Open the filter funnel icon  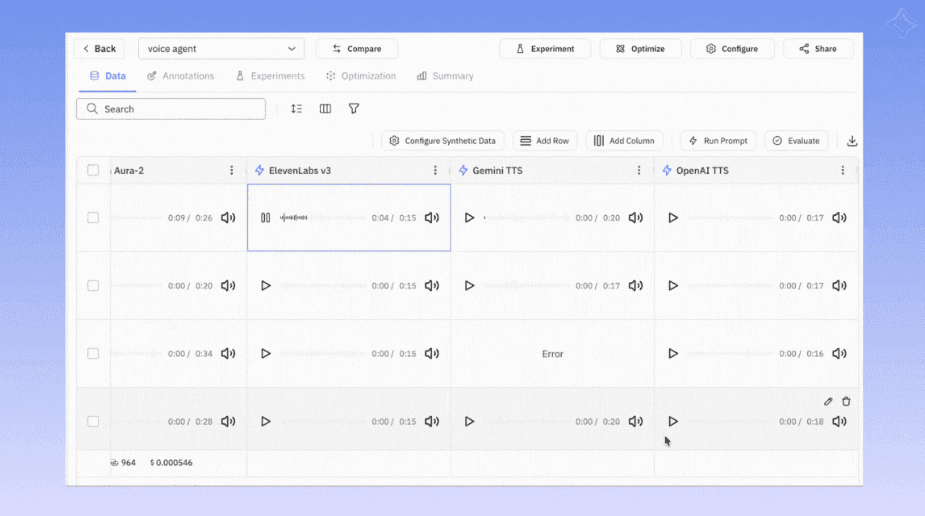click(x=353, y=109)
